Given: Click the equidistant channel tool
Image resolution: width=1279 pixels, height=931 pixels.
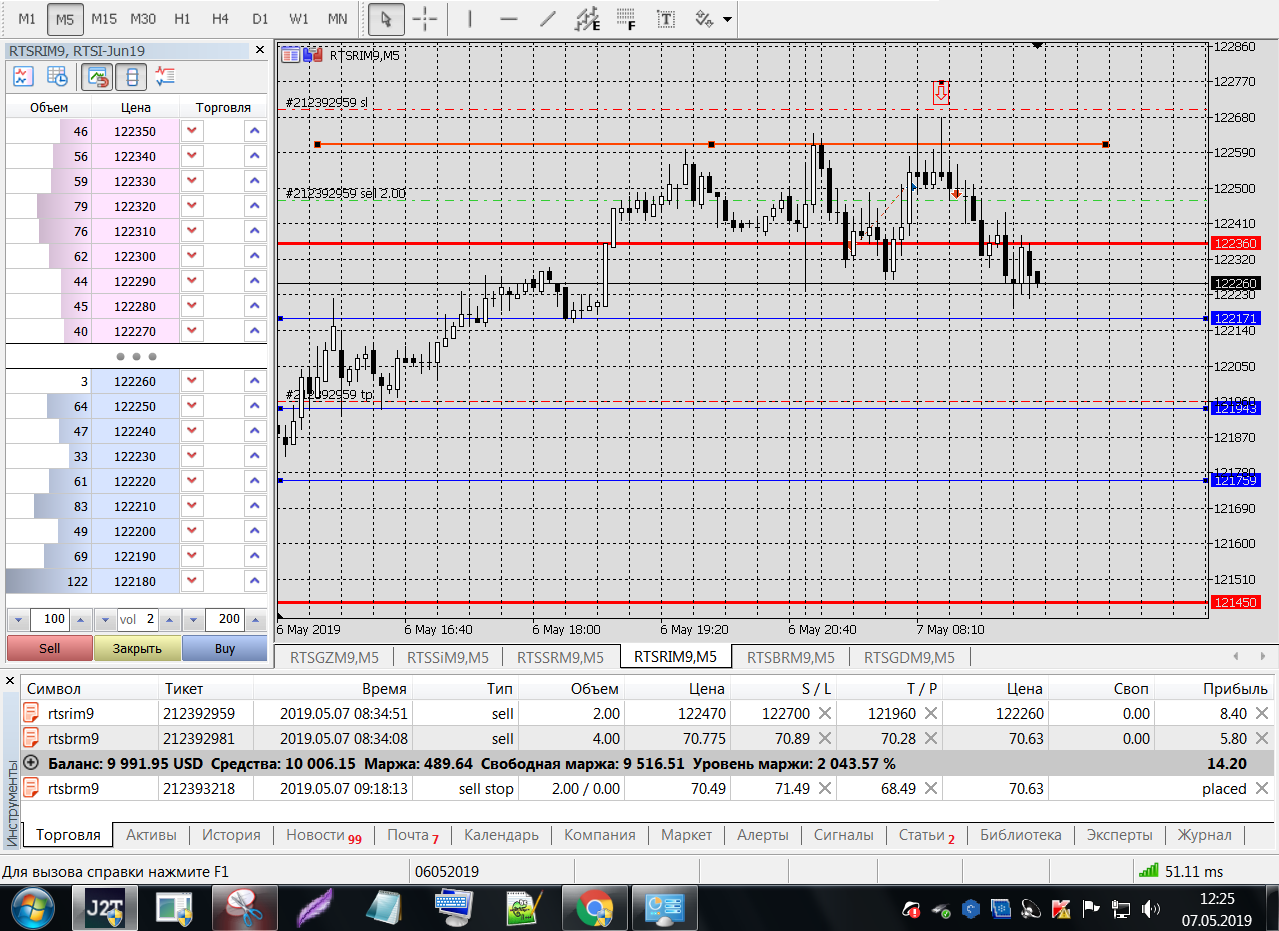Looking at the screenshot, I should pos(587,19).
